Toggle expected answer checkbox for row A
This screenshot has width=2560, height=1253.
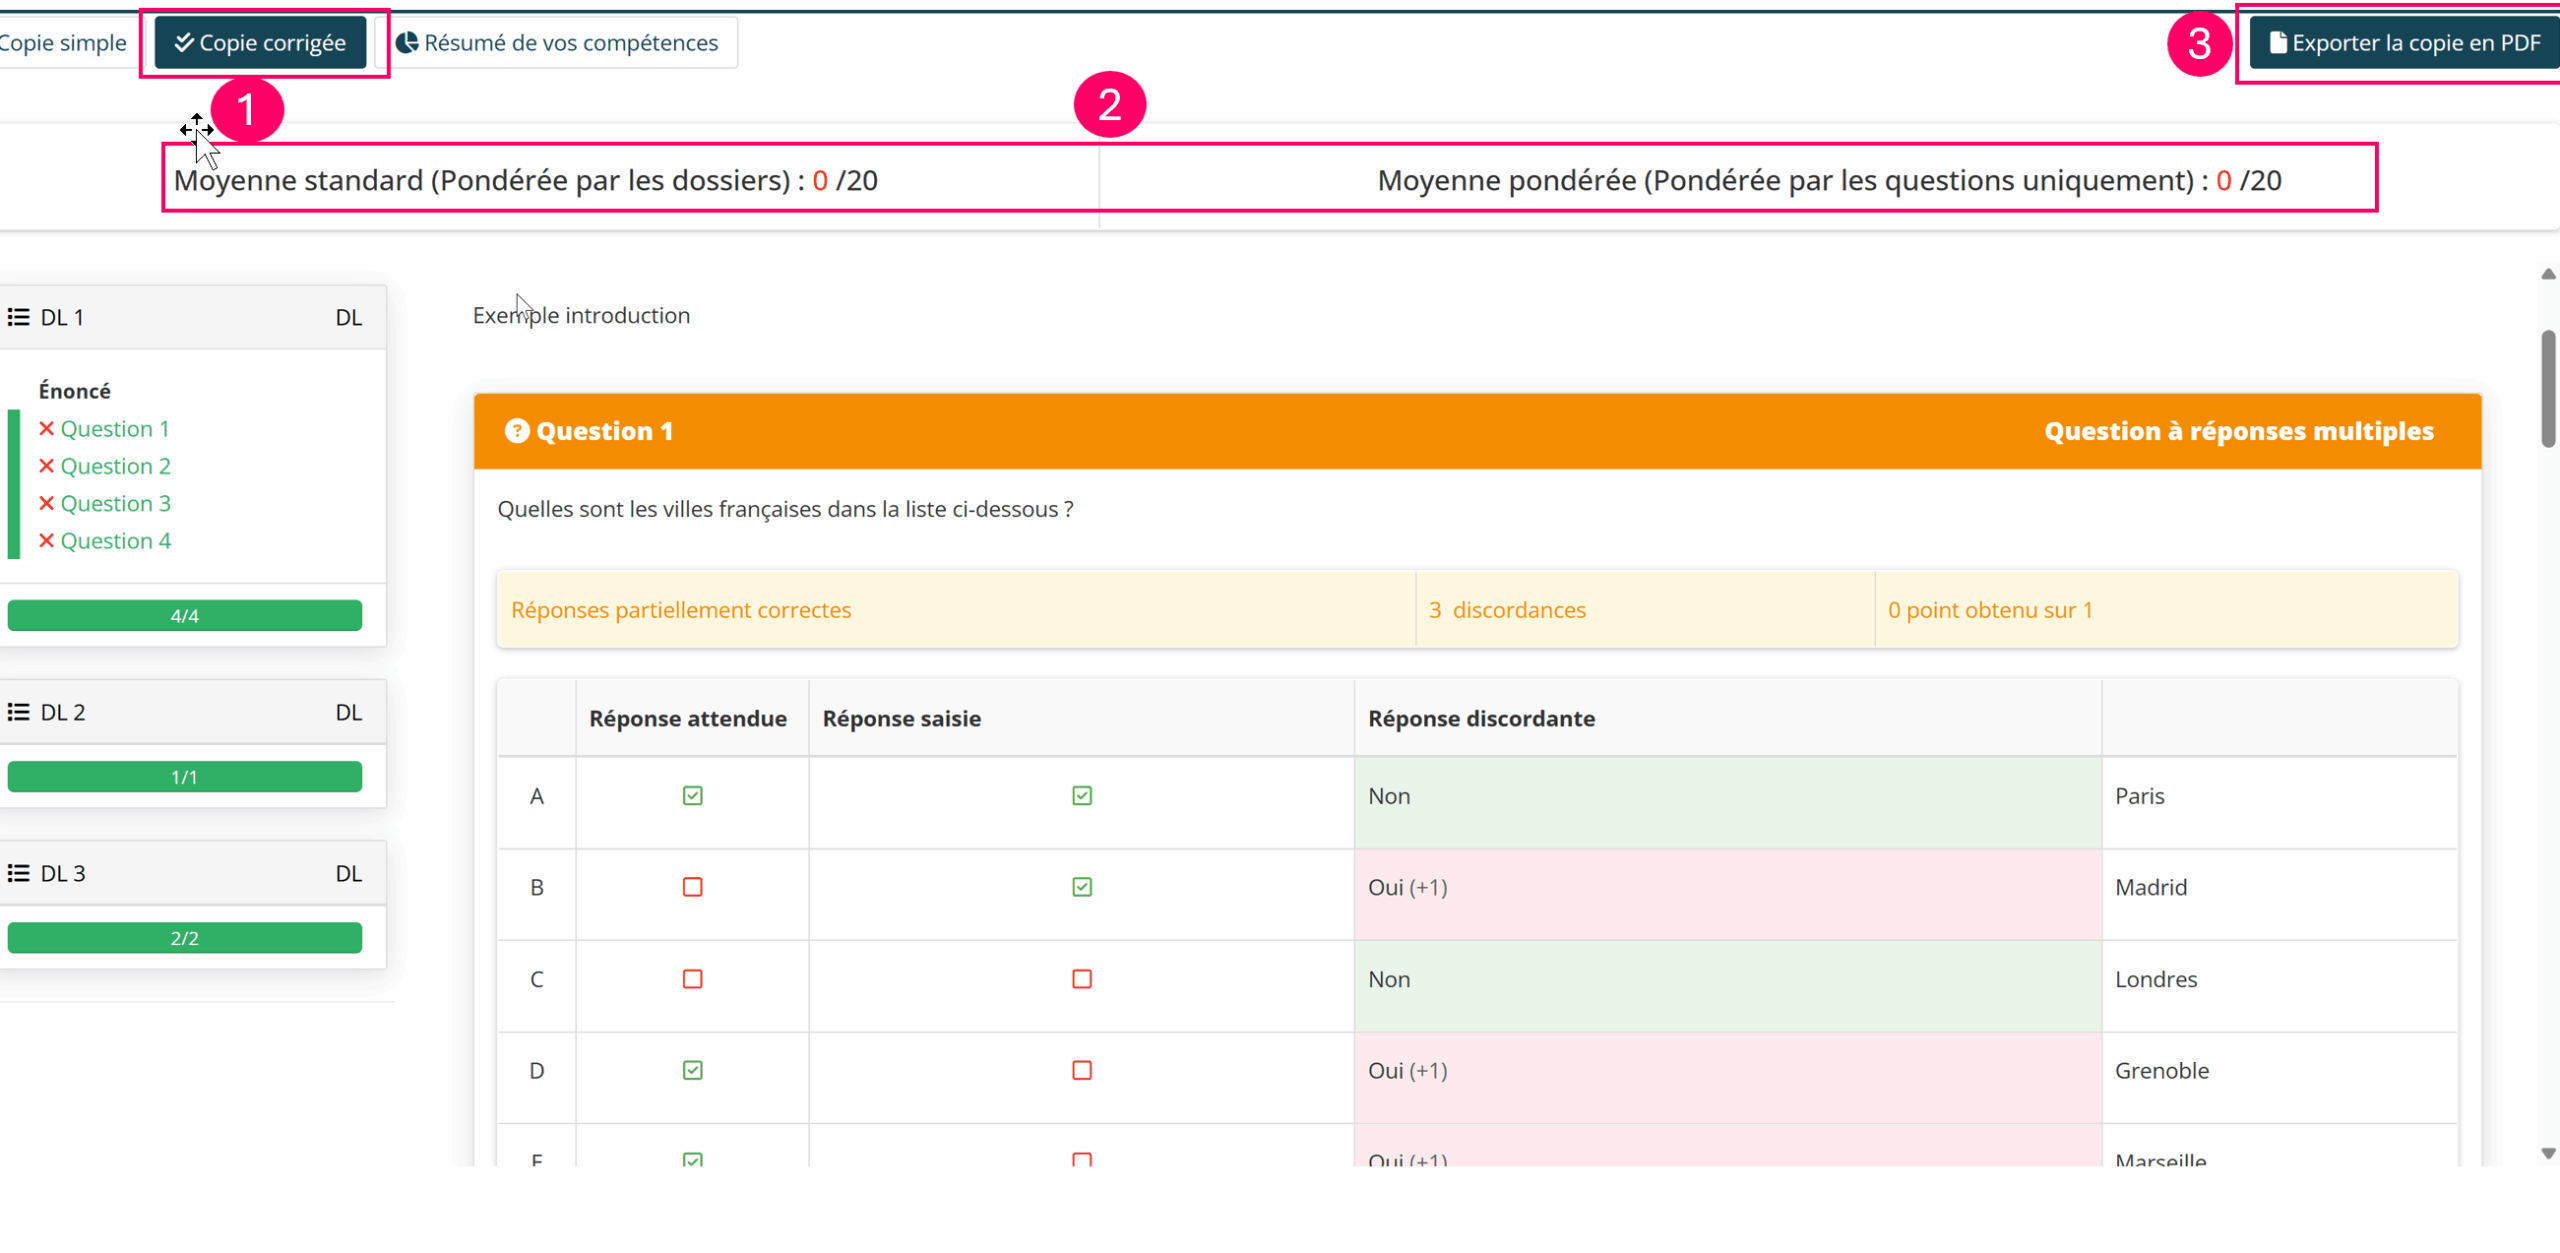pyautogui.click(x=692, y=796)
